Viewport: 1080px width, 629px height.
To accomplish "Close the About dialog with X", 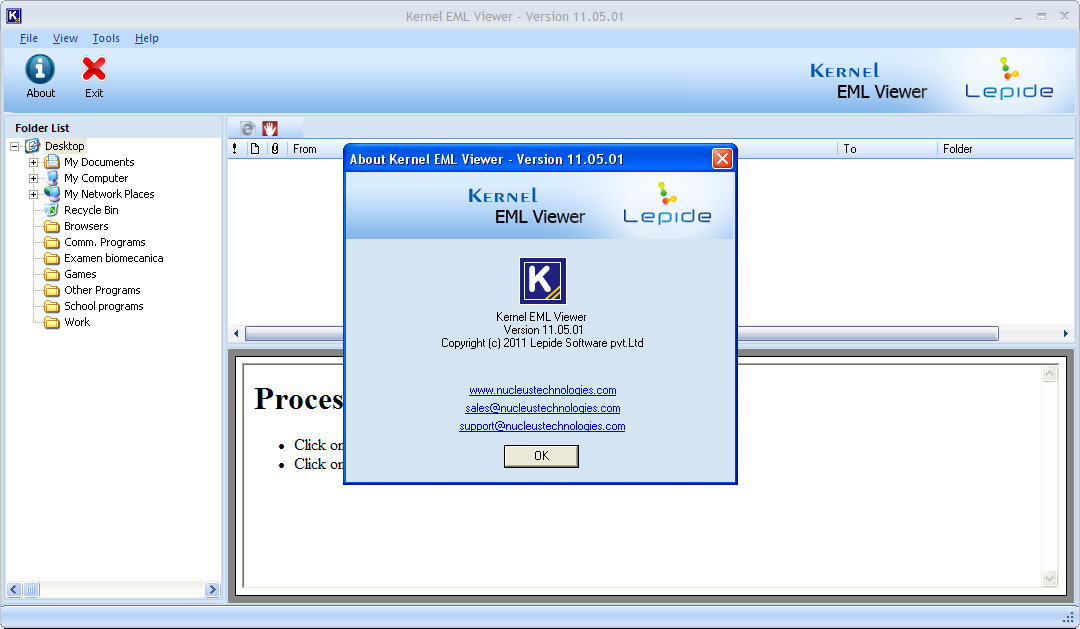I will point(722,159).
